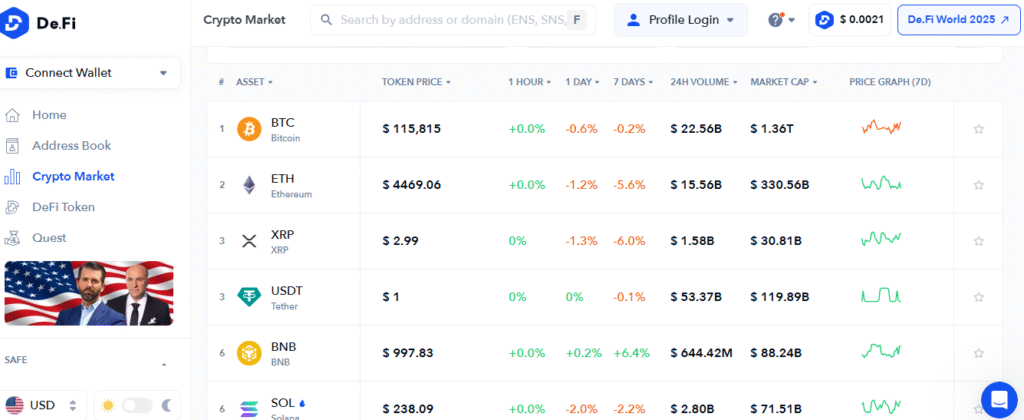The image size is (1024, 420).
Task: Collapse the SAFE sidebar section
Action: (x=164, y=364)
